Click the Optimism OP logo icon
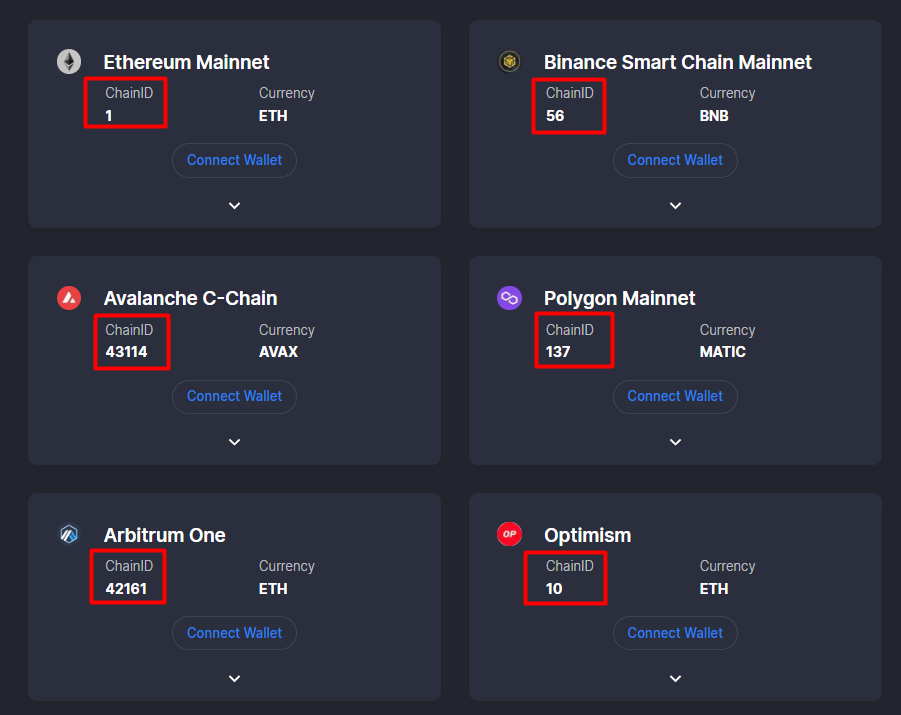 point(509,534)
